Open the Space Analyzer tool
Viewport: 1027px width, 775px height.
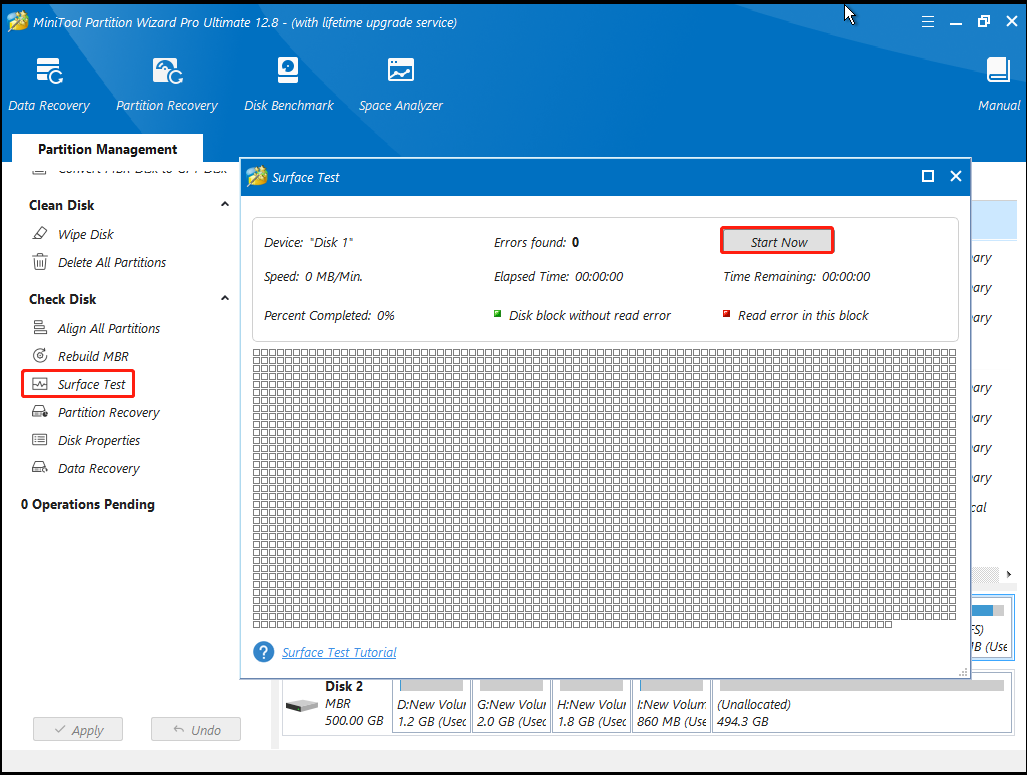click(400, 84)
